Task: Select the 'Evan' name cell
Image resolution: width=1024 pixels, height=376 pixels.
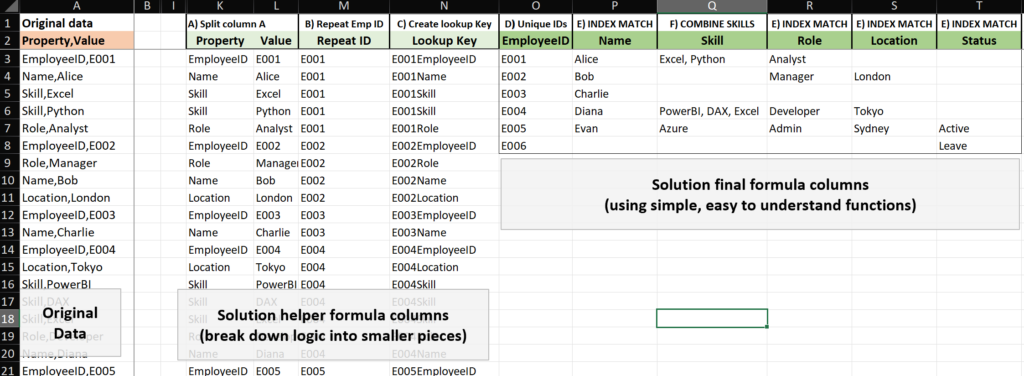Action: 615,129
